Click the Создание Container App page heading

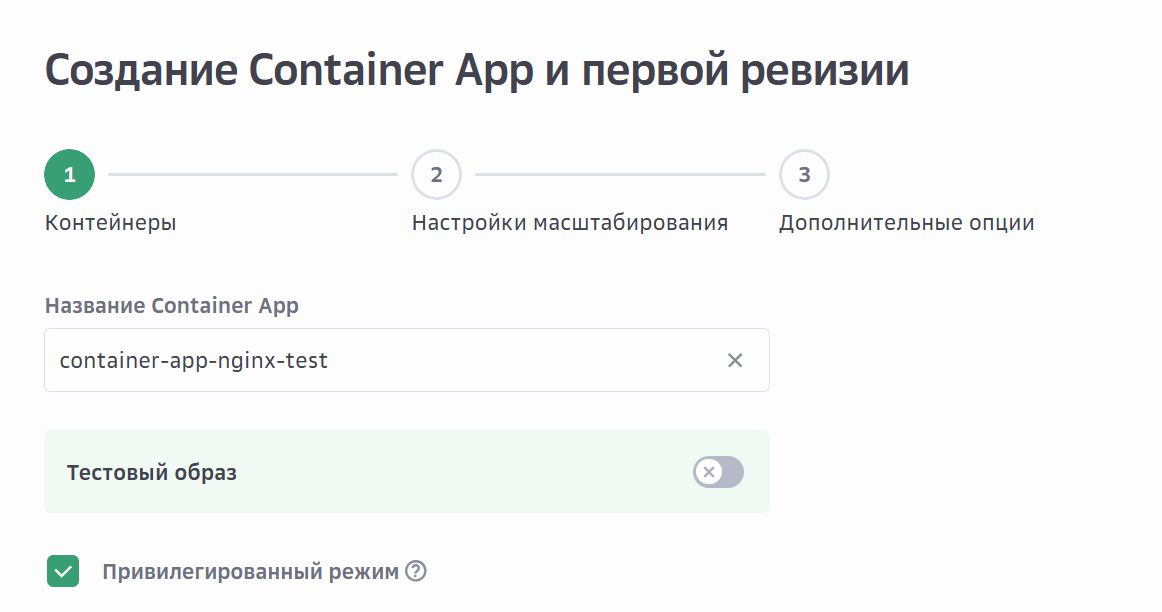476,71
